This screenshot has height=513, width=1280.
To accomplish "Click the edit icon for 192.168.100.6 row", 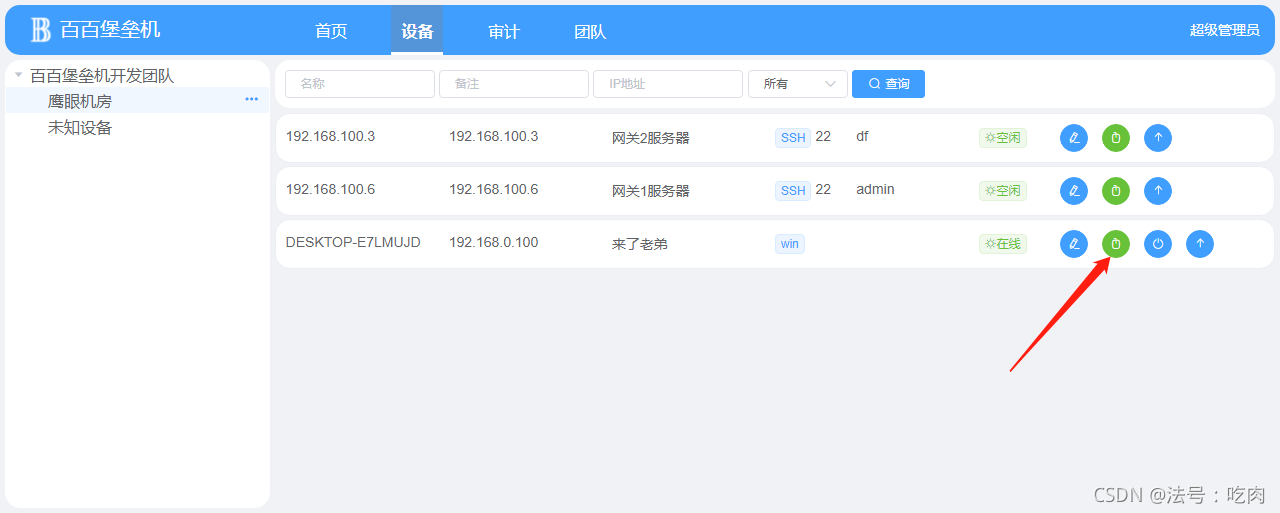I will click(1074, 191).
